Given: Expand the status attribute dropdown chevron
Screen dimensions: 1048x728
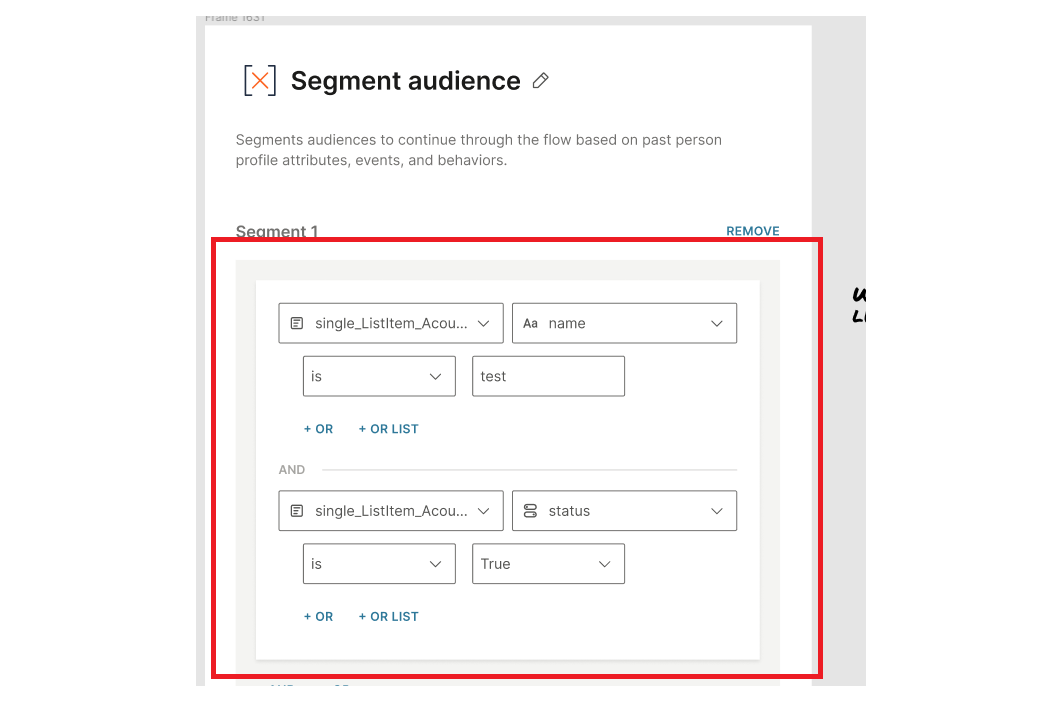Looking at the screenshot, I should pyautogui.click(x=716, y=511).
